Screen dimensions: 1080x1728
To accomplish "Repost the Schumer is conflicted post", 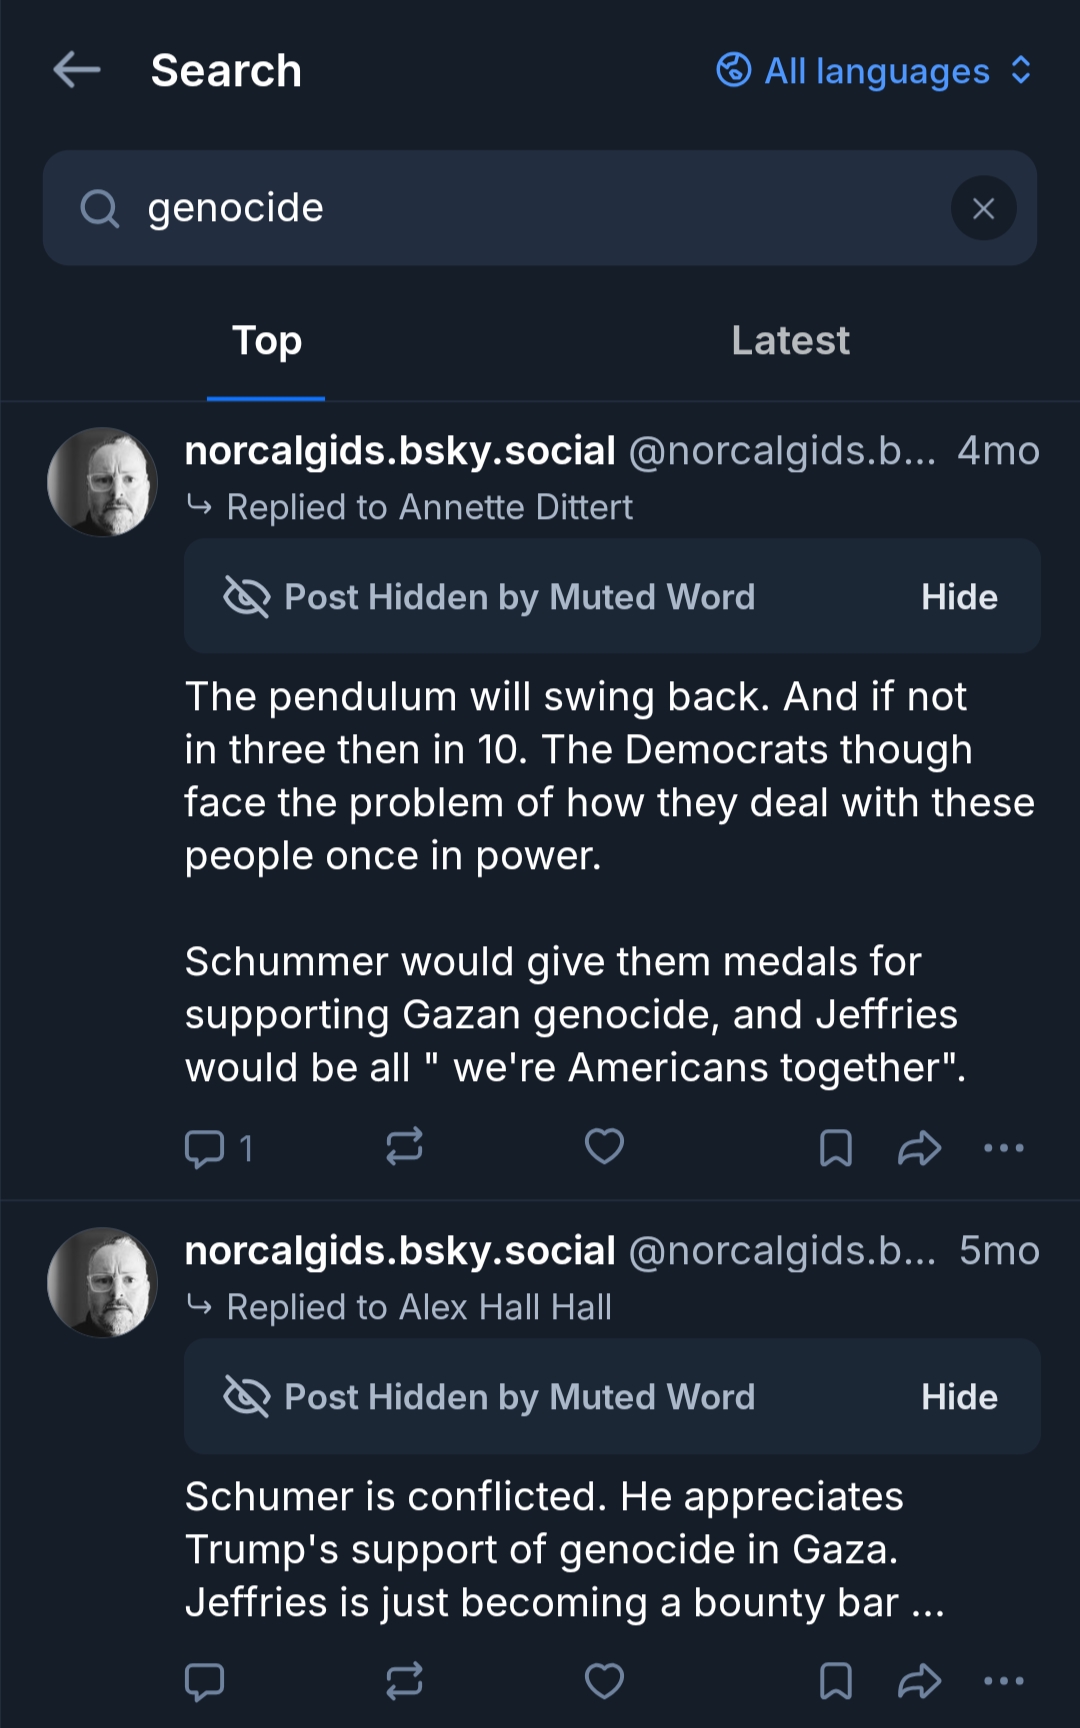I will (405, 1682).
